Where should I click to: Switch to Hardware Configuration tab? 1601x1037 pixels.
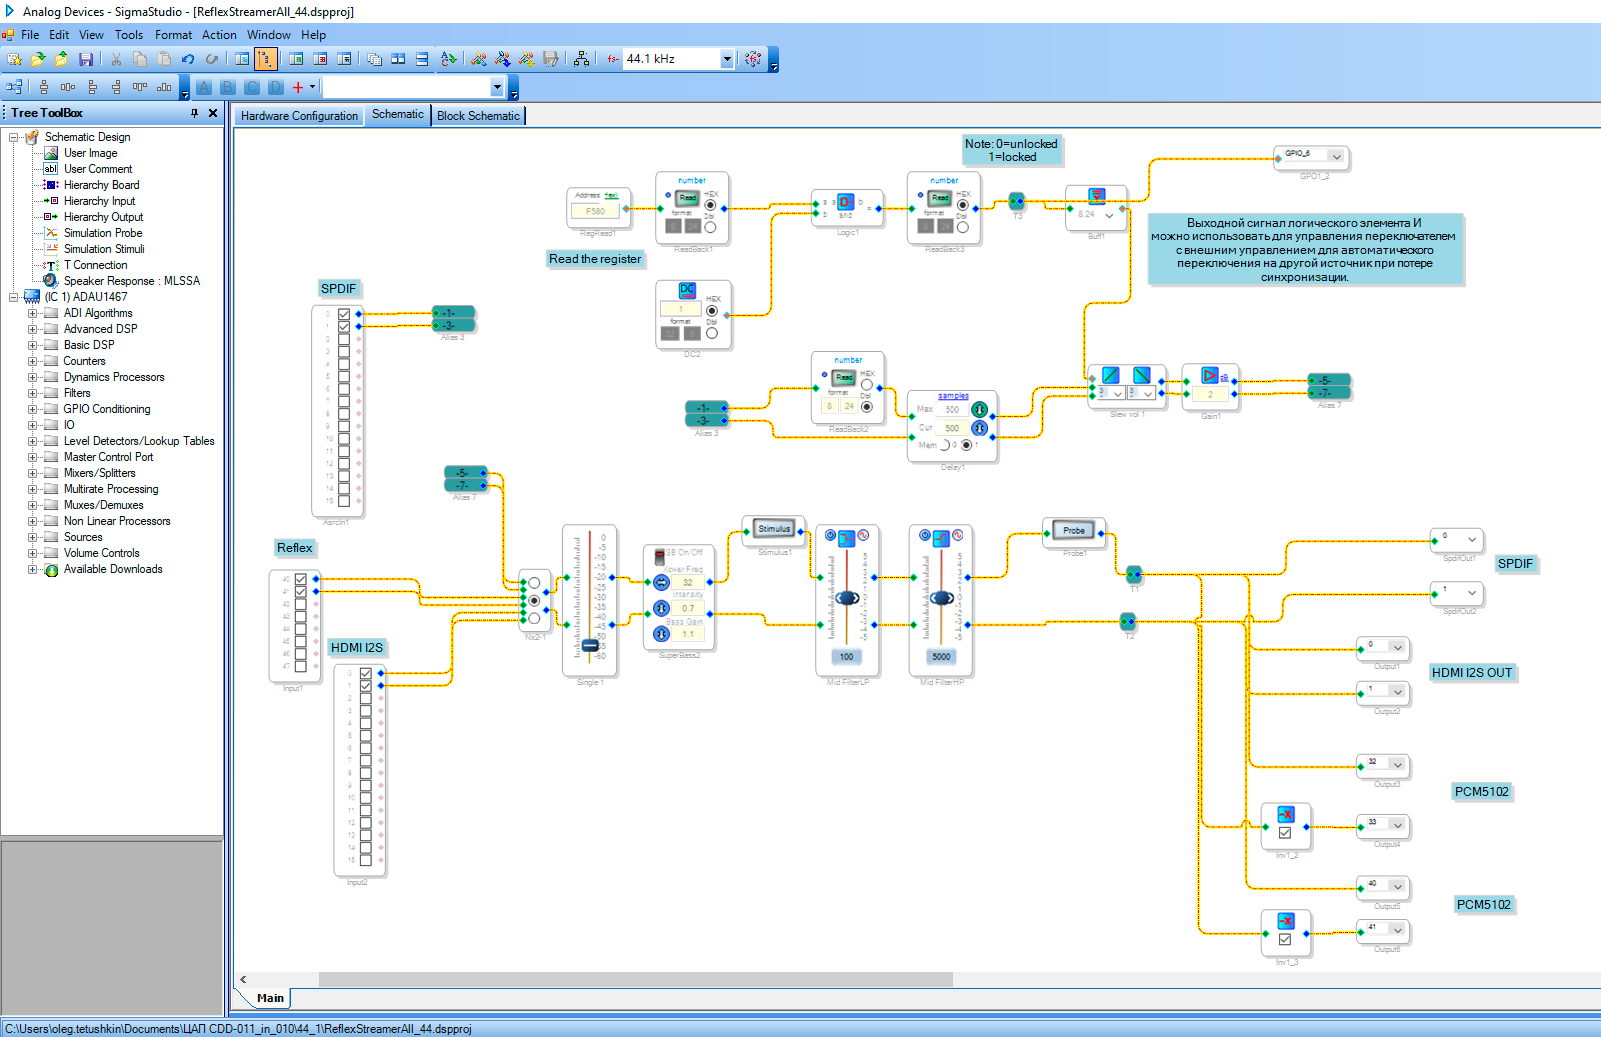(299, 116)
